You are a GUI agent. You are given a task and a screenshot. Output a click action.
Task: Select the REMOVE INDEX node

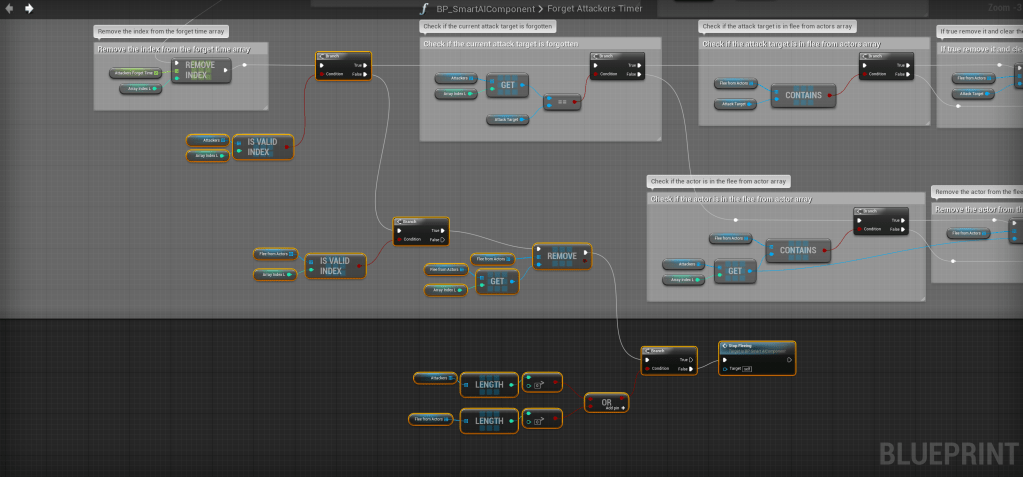tap(201, 70)
